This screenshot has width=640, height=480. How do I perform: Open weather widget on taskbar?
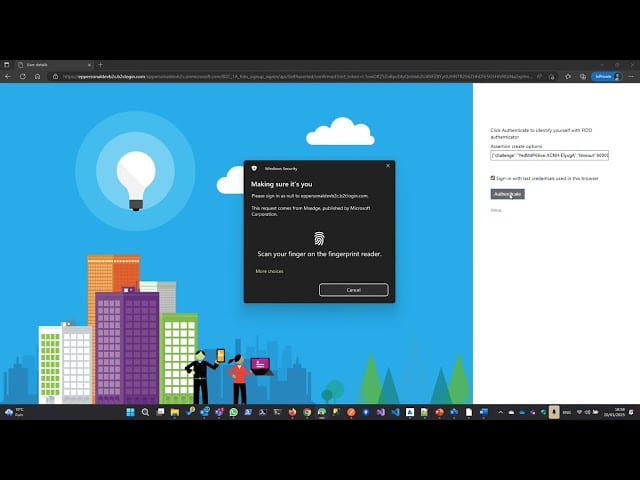coord(14,412)
